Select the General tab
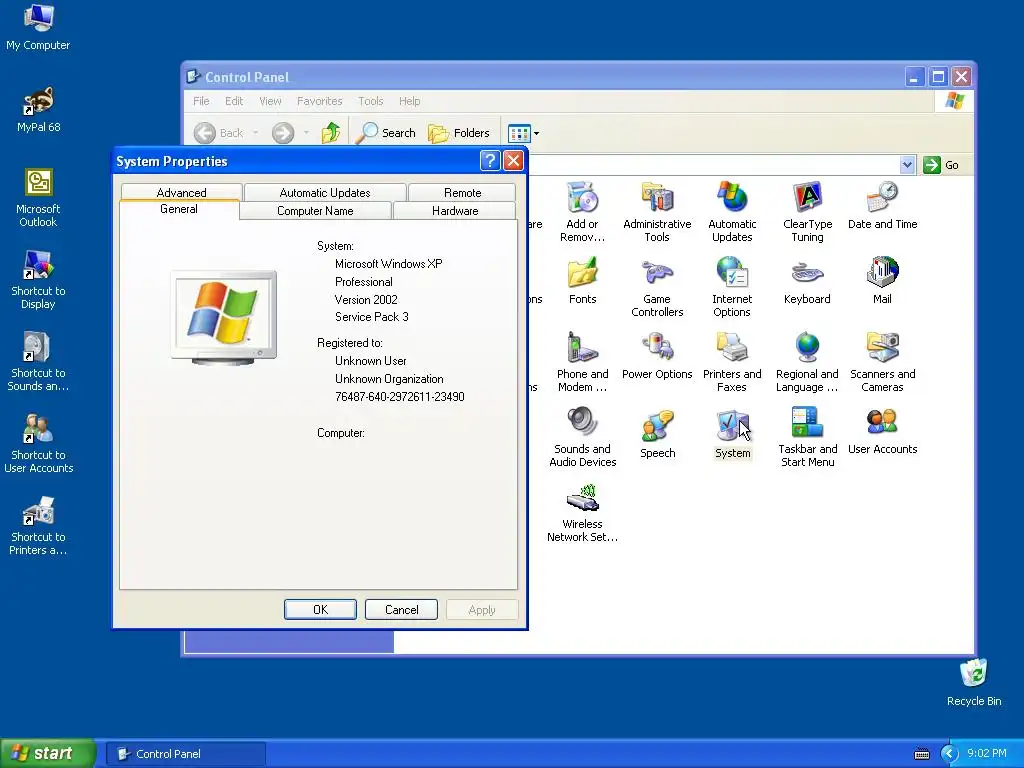1024x768 pixels. pos(179,209)
